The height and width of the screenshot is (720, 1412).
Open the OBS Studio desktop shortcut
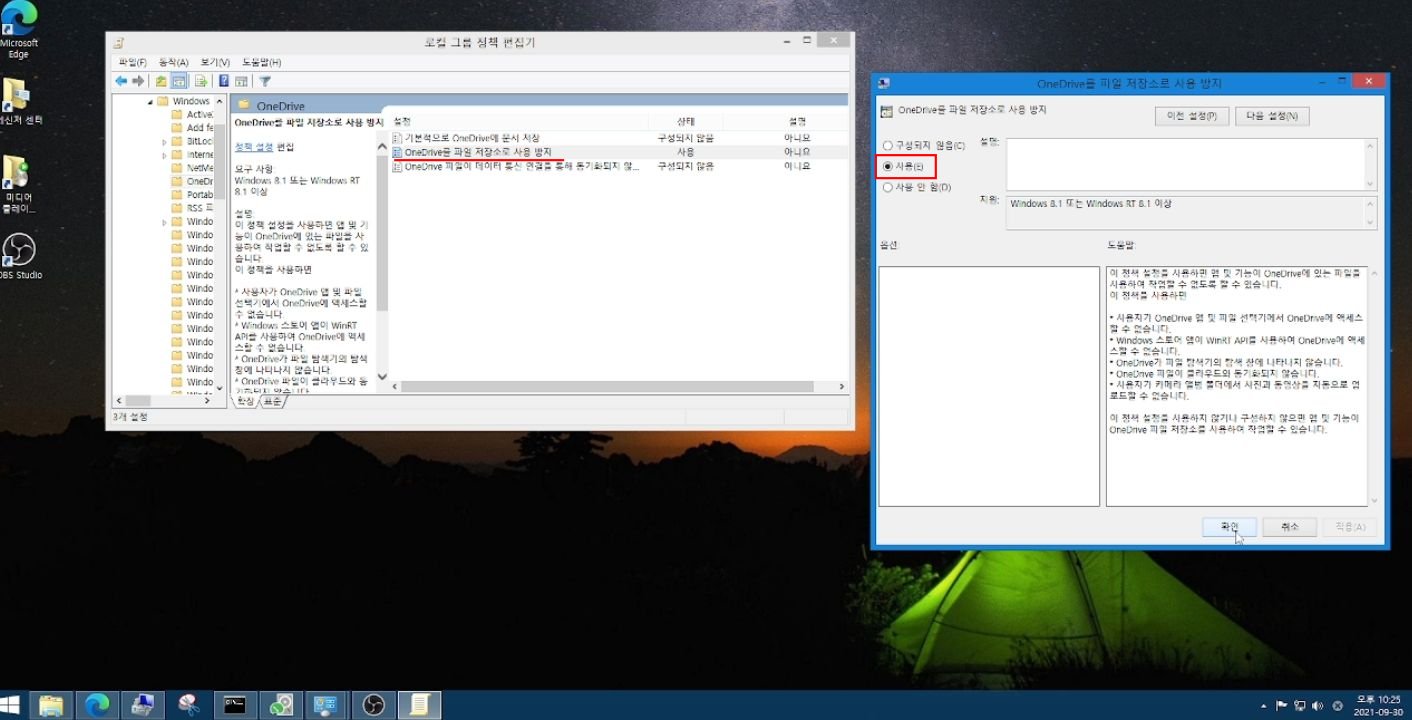[18, 257]
